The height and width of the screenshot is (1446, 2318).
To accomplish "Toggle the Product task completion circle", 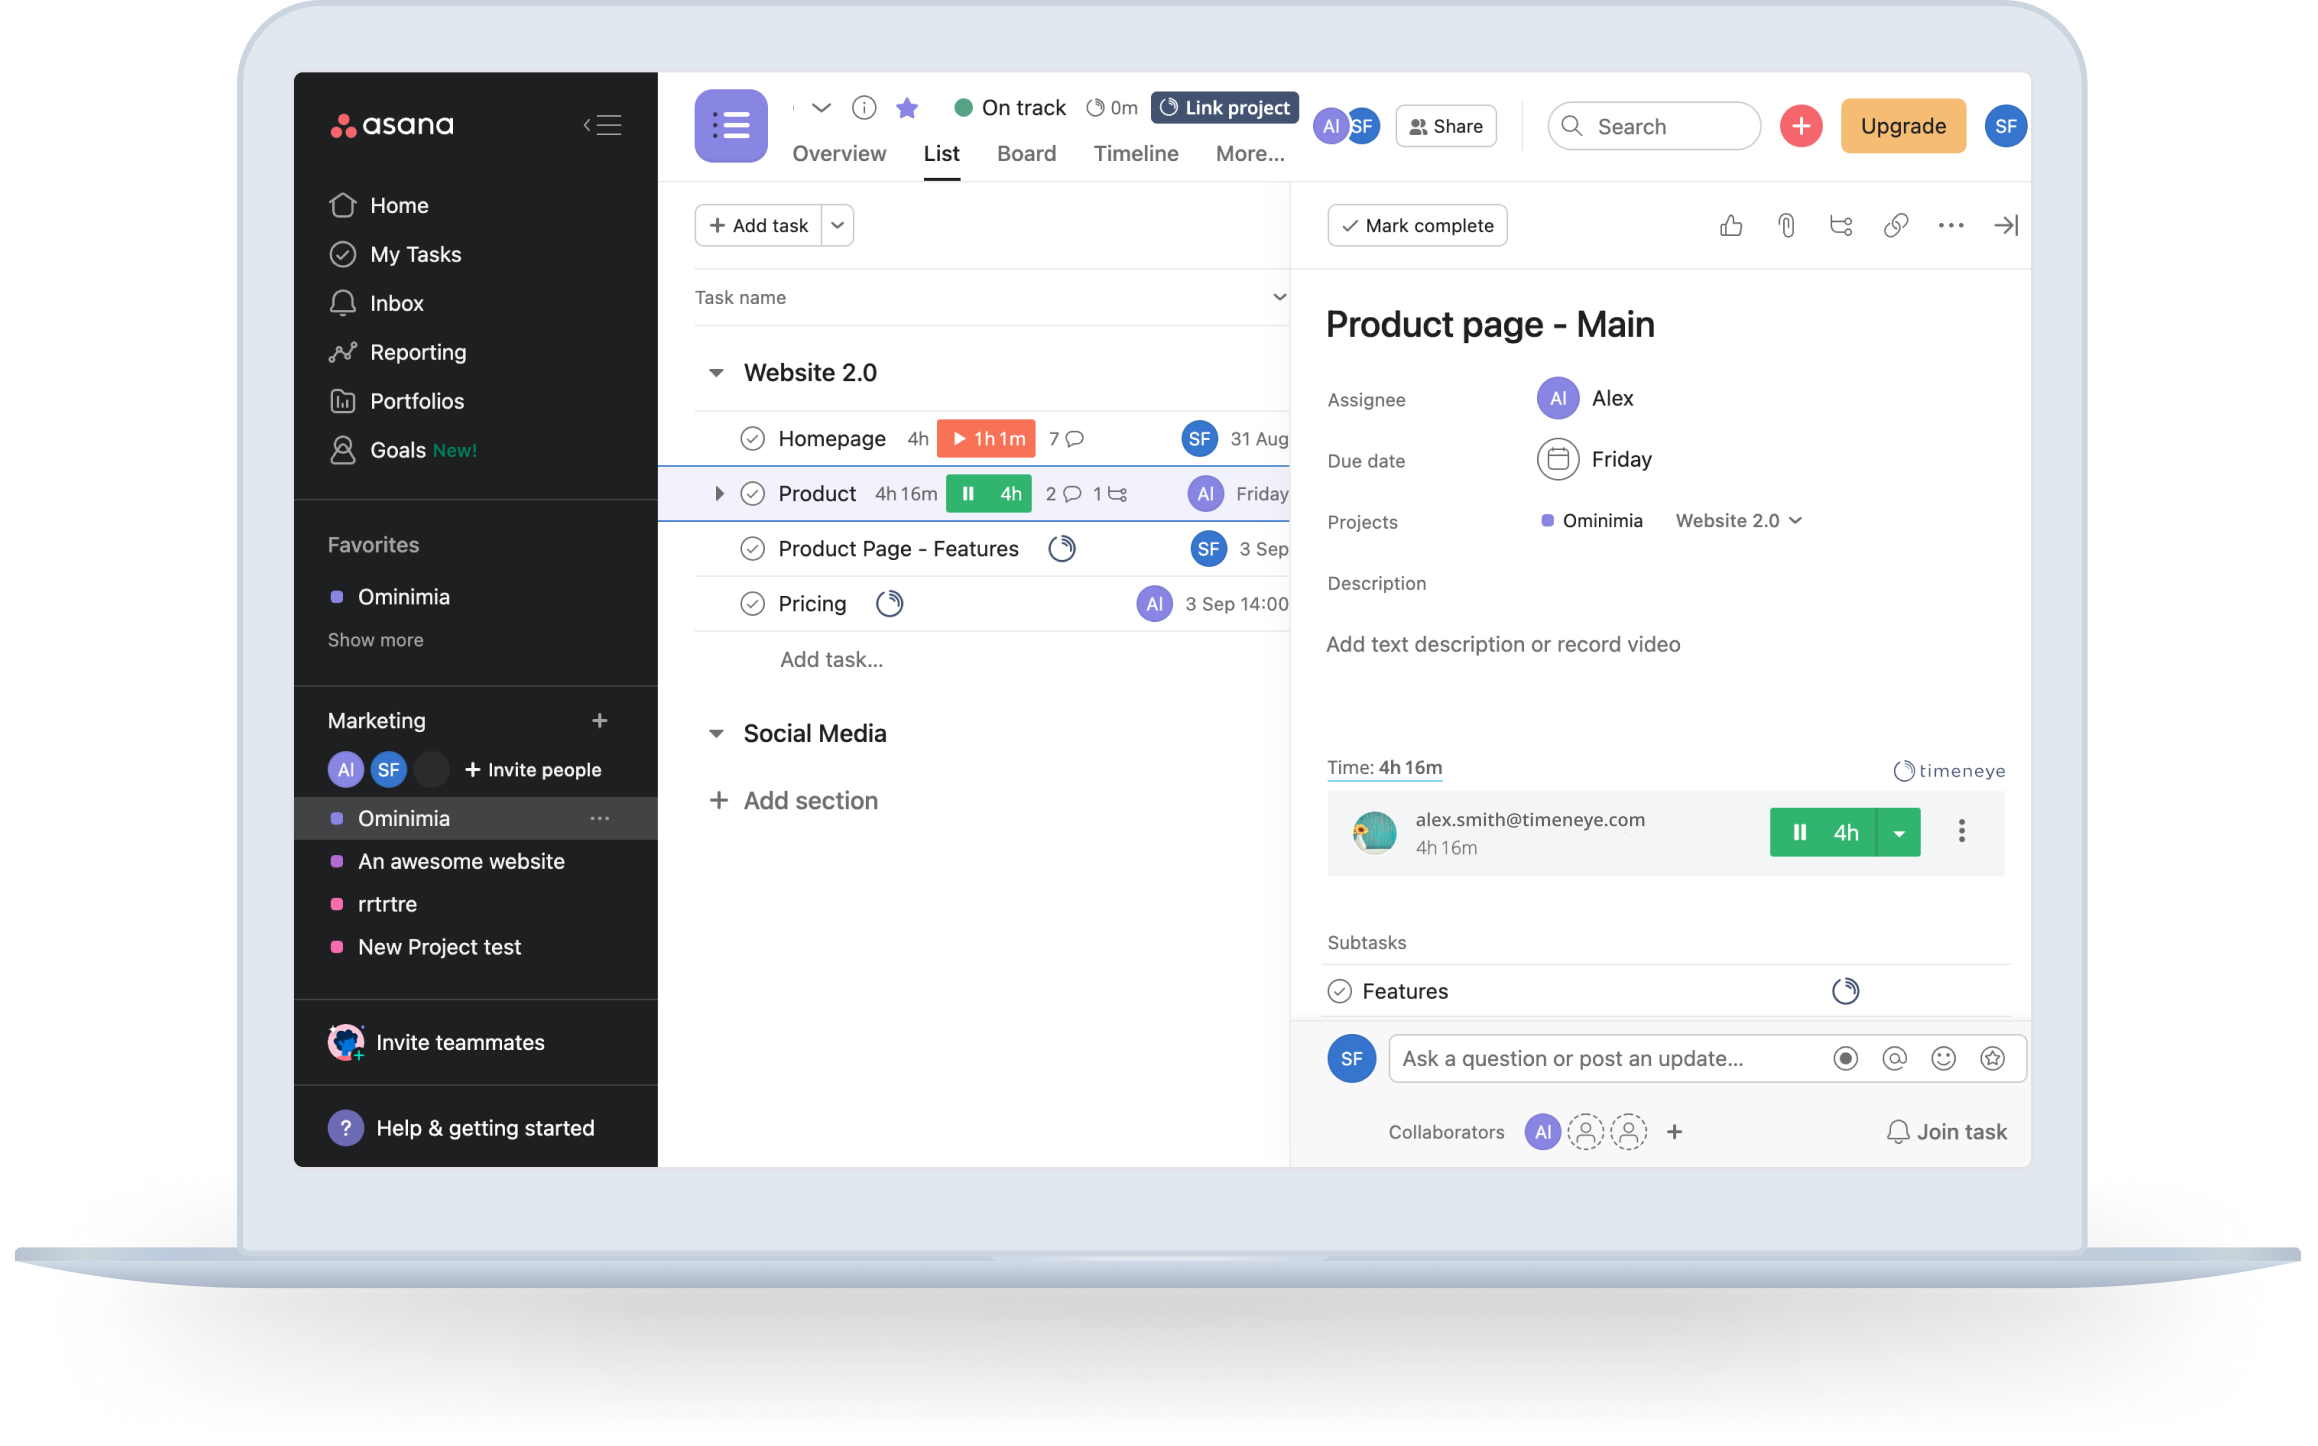I will click(753, 493).
